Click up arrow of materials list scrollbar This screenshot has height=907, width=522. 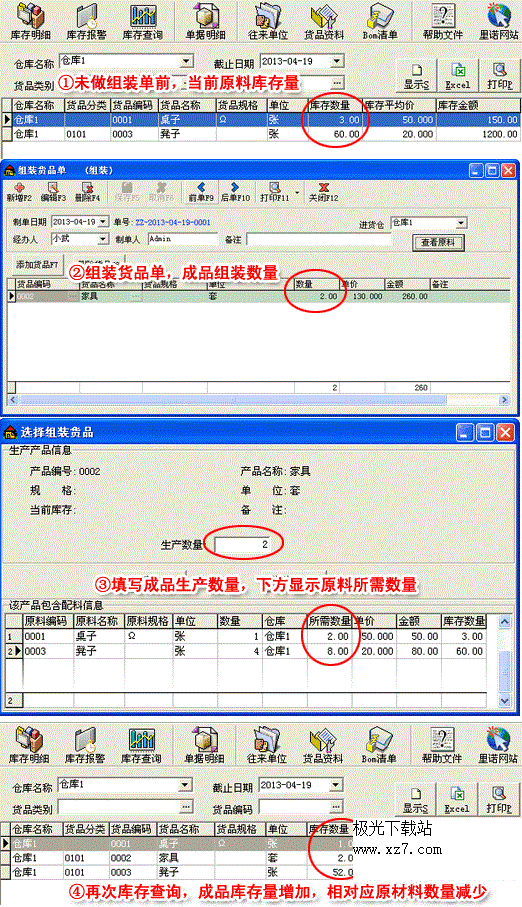coord(505,622)
